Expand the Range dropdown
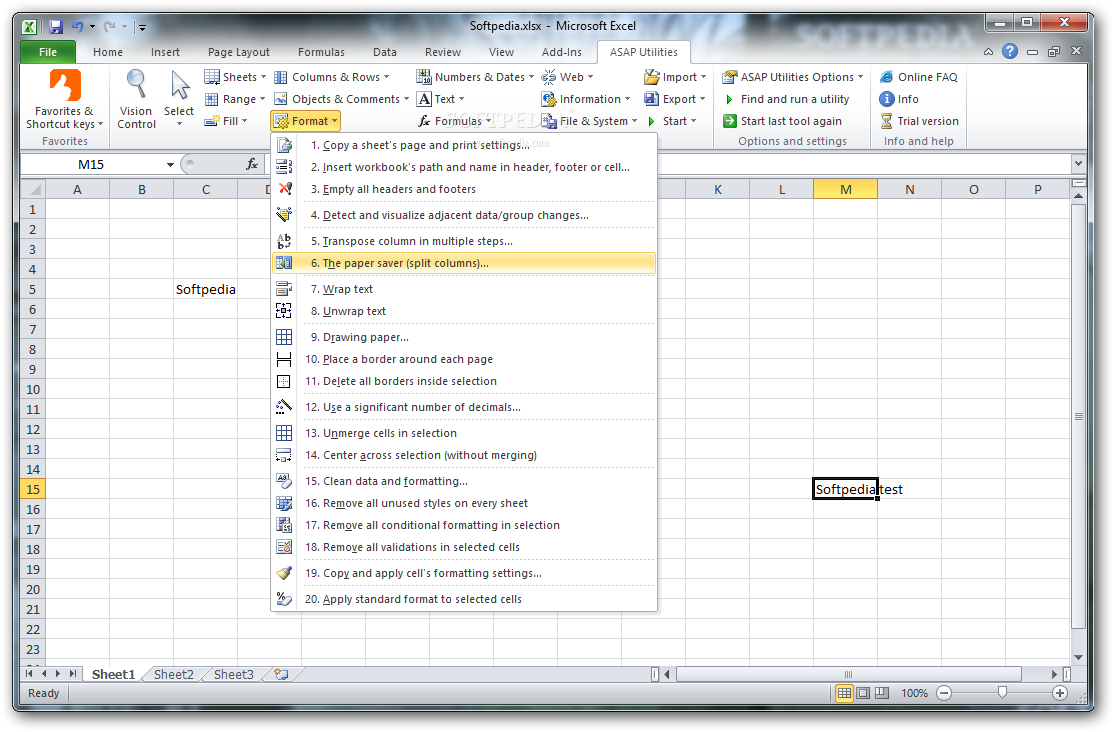 click(x=234, y=99)
